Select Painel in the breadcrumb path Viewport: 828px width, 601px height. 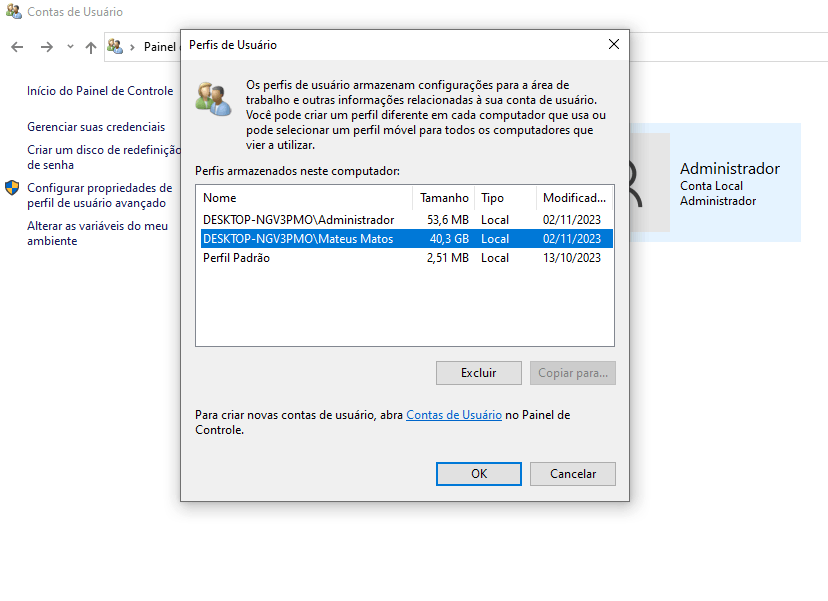click(160, 47)
